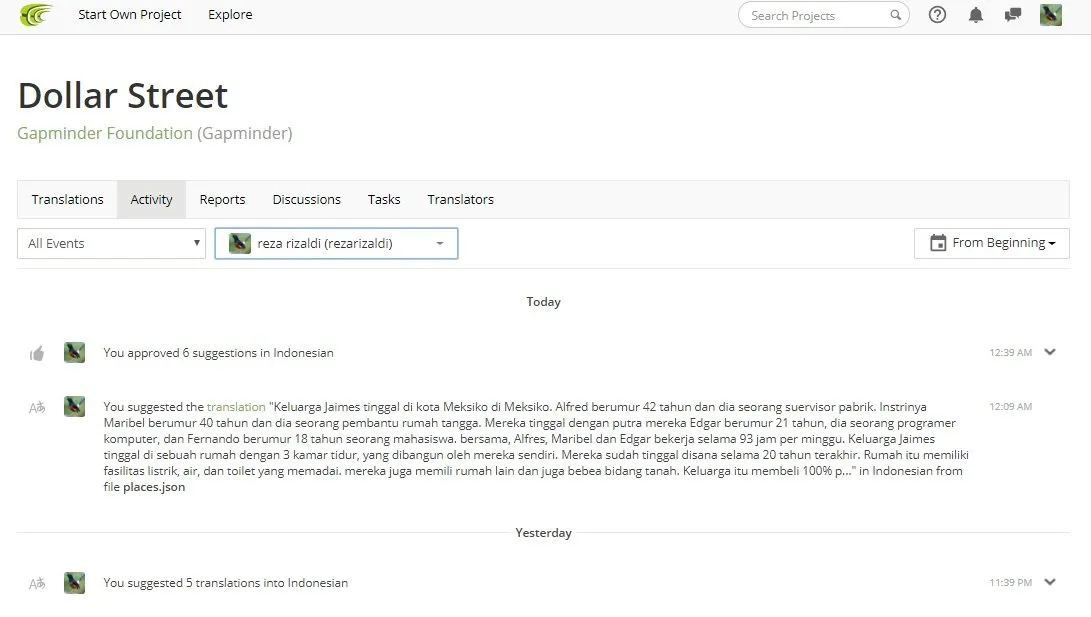
Task: Click 'You approved 6 suggestions in Indonesian' text
Action: (218, 353)
